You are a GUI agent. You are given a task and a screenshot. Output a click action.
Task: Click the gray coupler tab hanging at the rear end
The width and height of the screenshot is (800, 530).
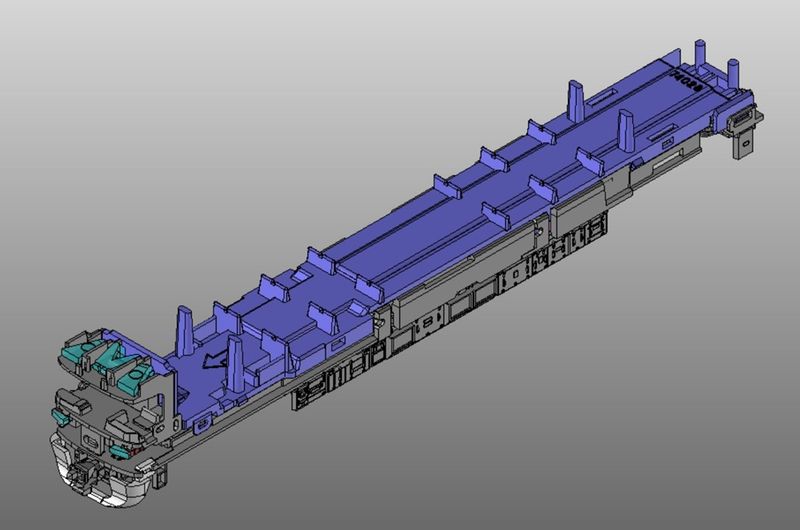745,141
